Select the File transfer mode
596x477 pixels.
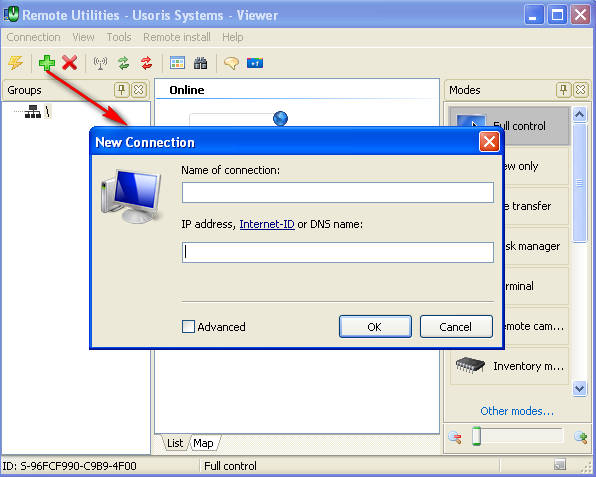[536, 206]
